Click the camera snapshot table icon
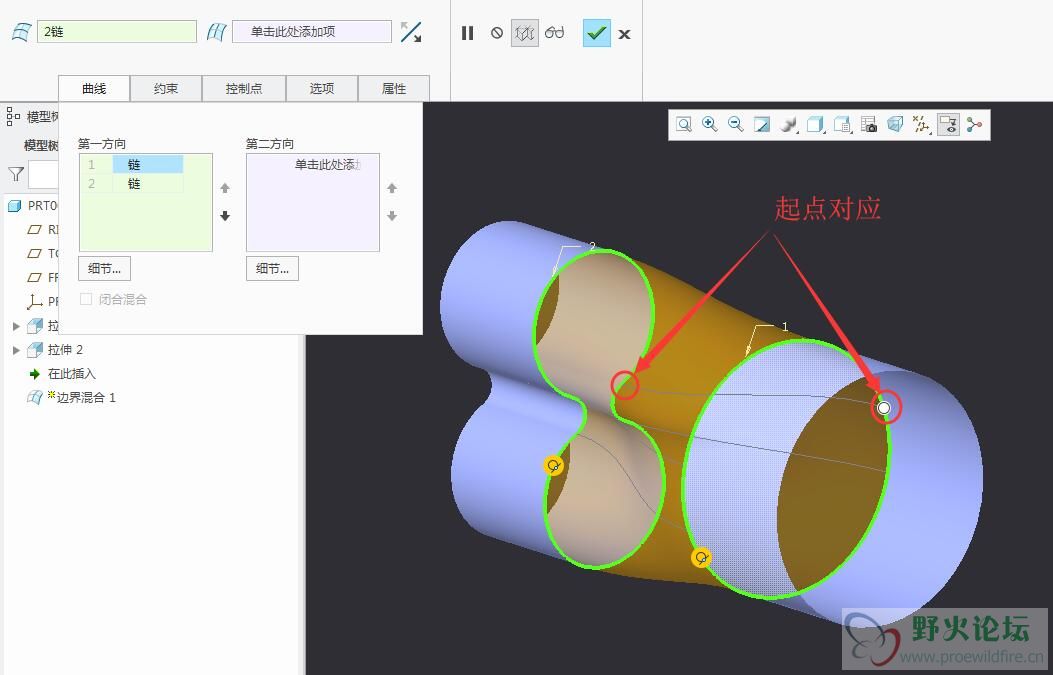The height and width of the screenshot is (675, 1053). (x=869, y=124)
